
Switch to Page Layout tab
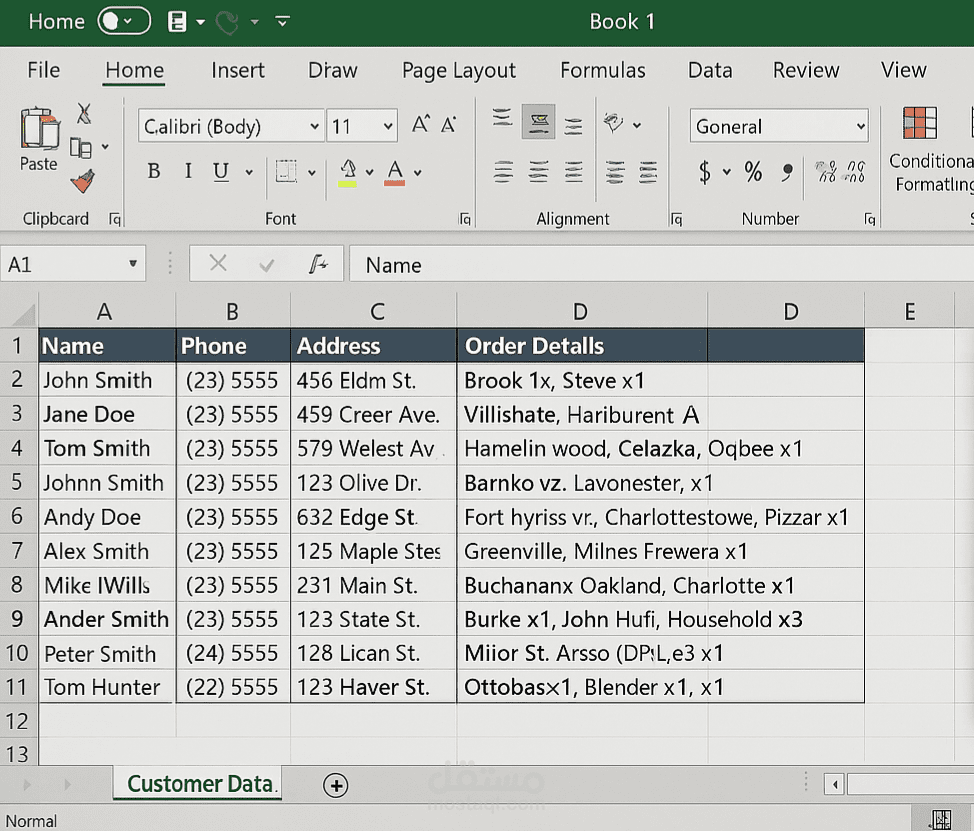459,71
